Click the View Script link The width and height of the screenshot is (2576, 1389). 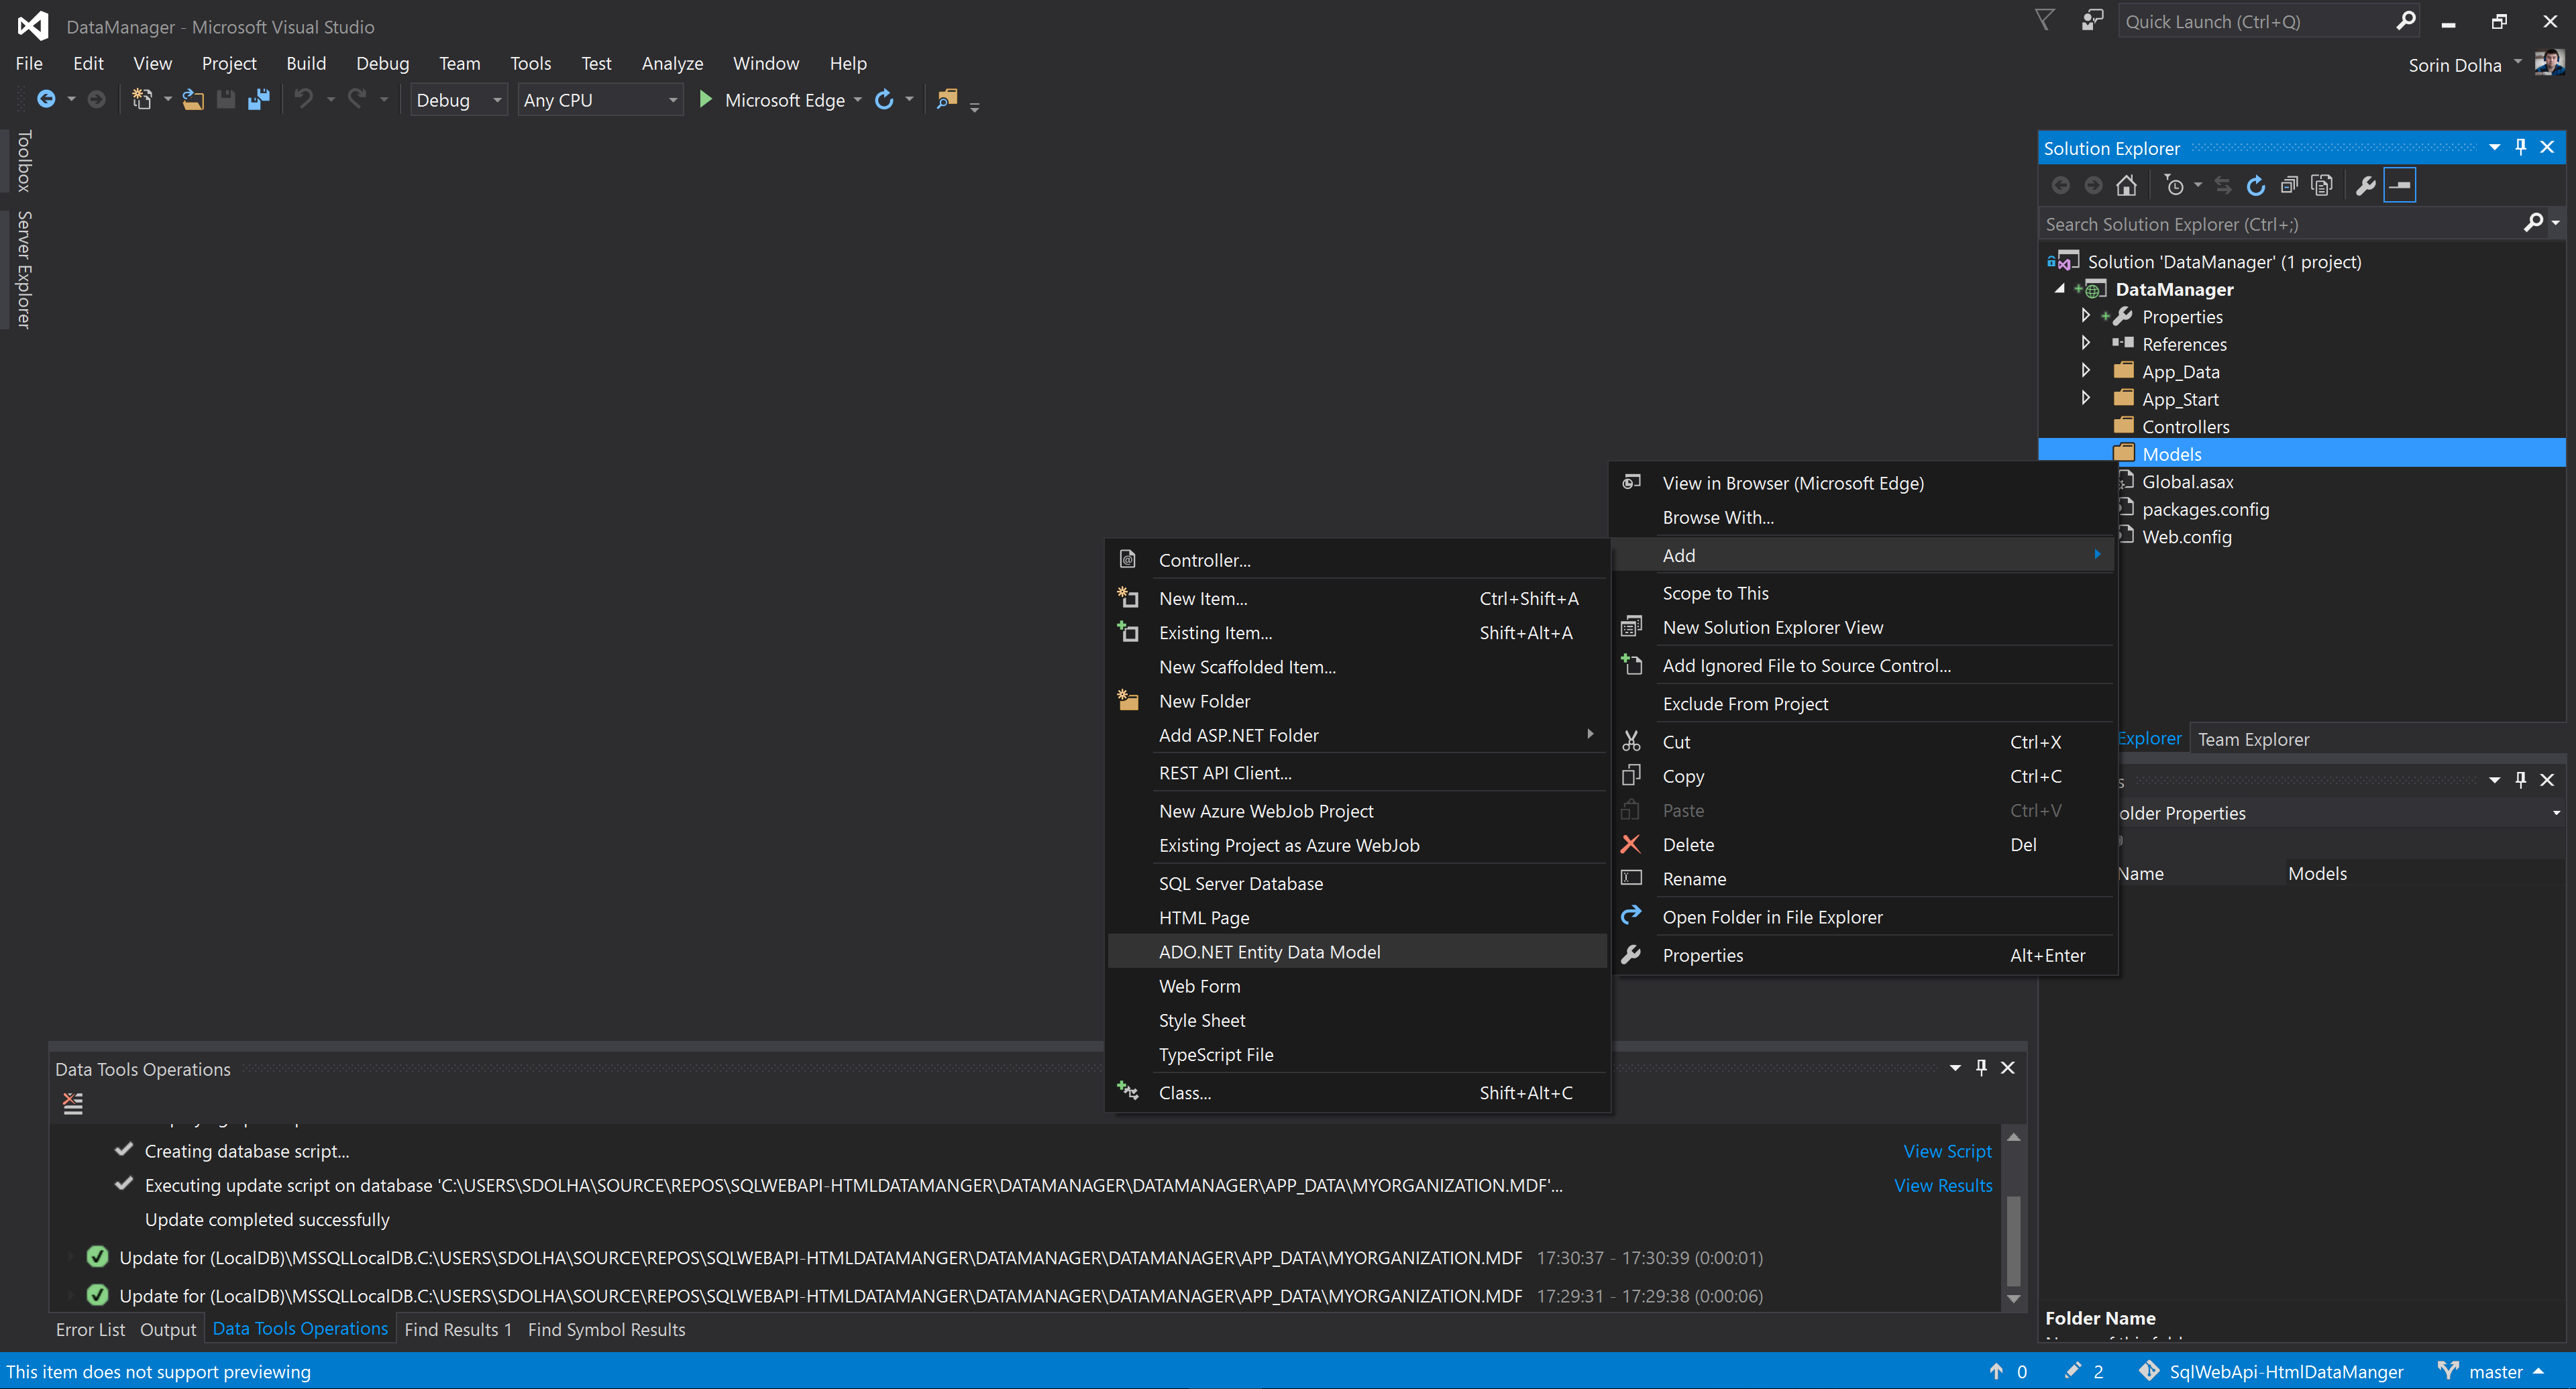(1946, 1150)
